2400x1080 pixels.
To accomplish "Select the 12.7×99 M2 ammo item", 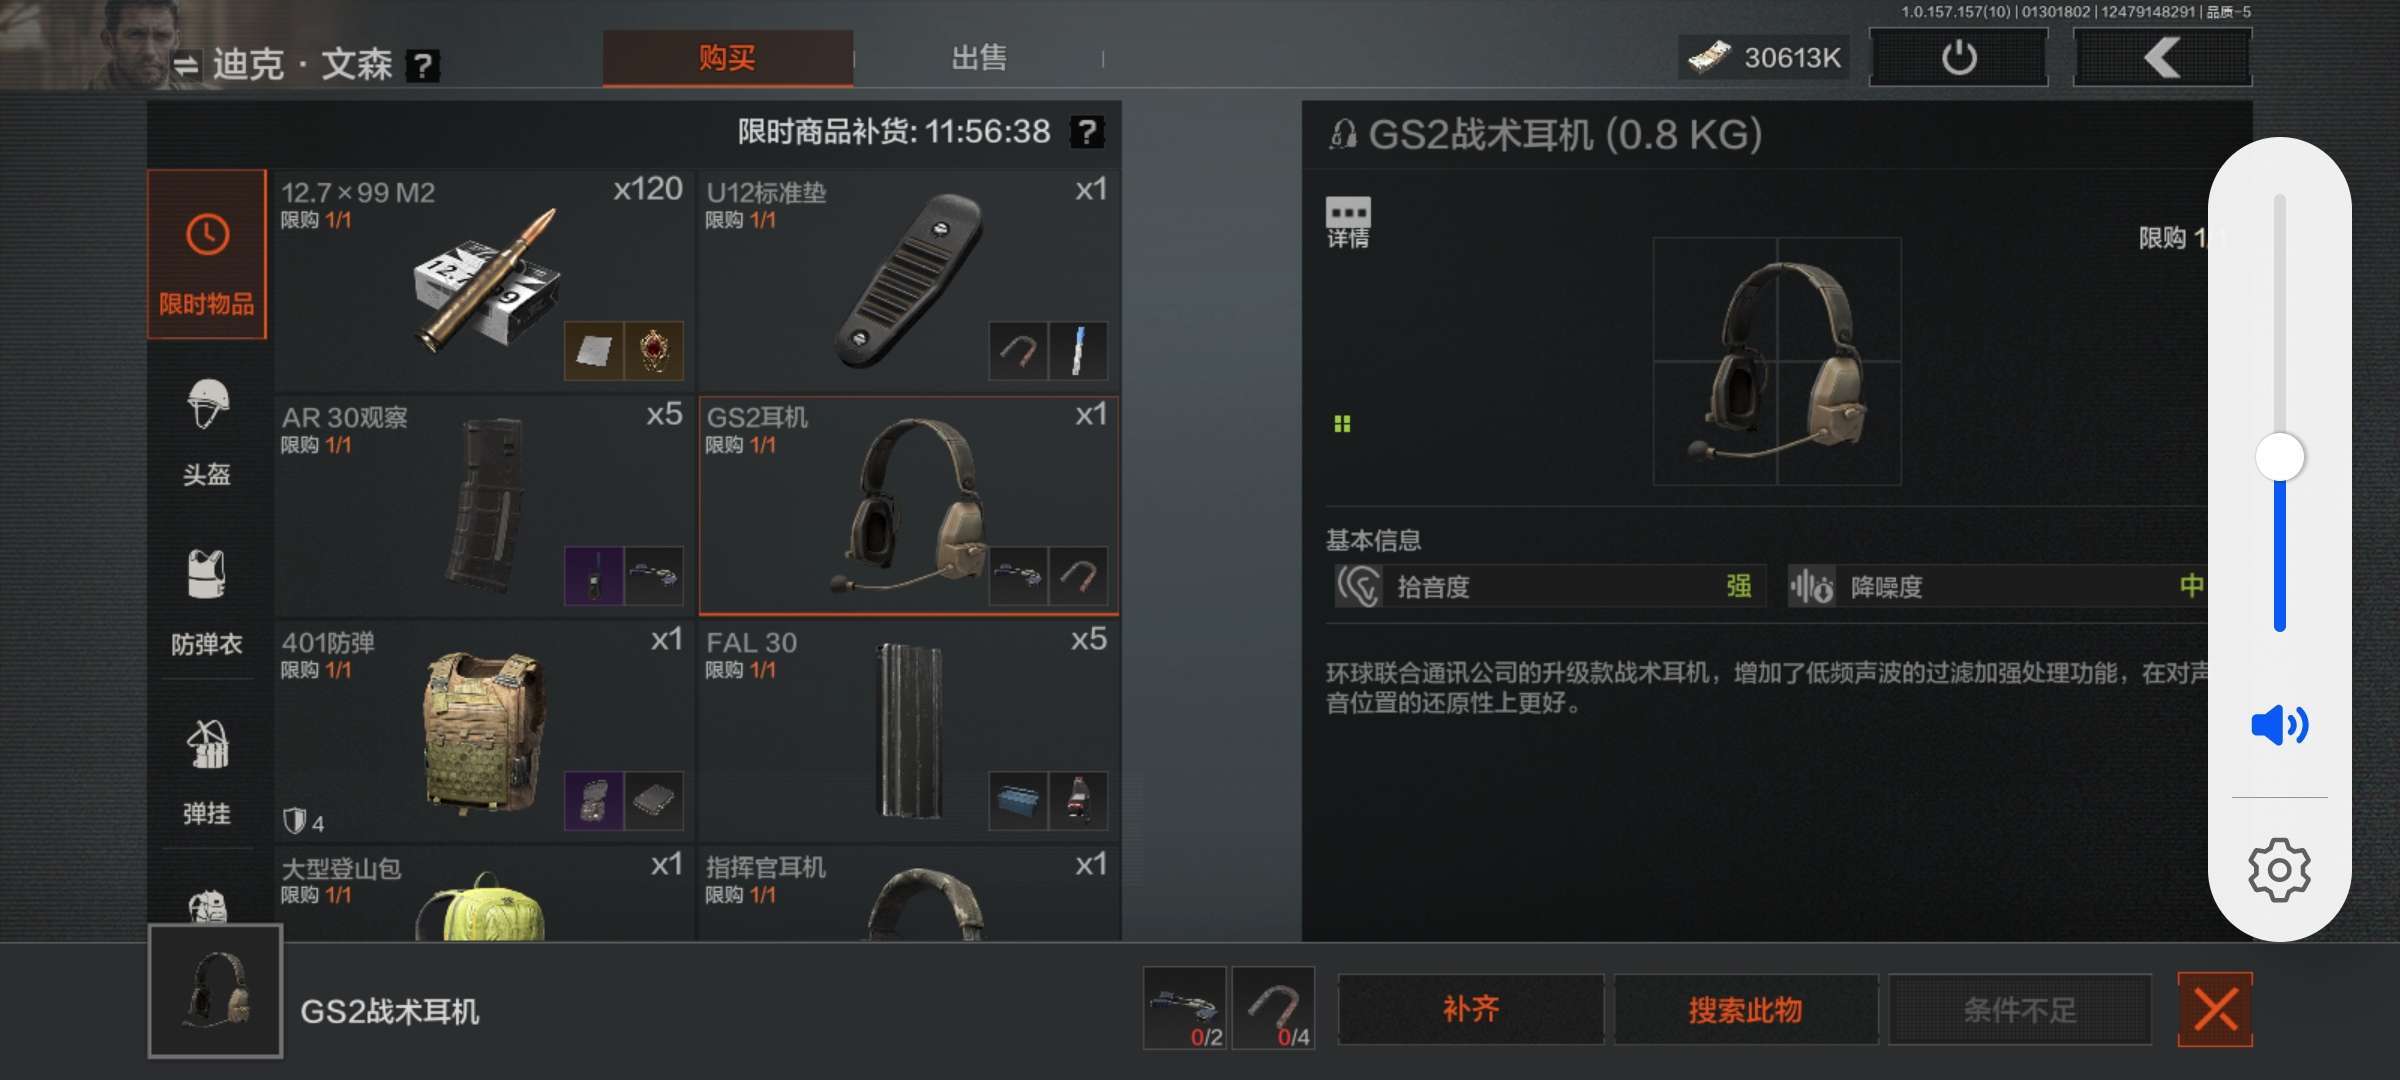I will click(484, 280).
